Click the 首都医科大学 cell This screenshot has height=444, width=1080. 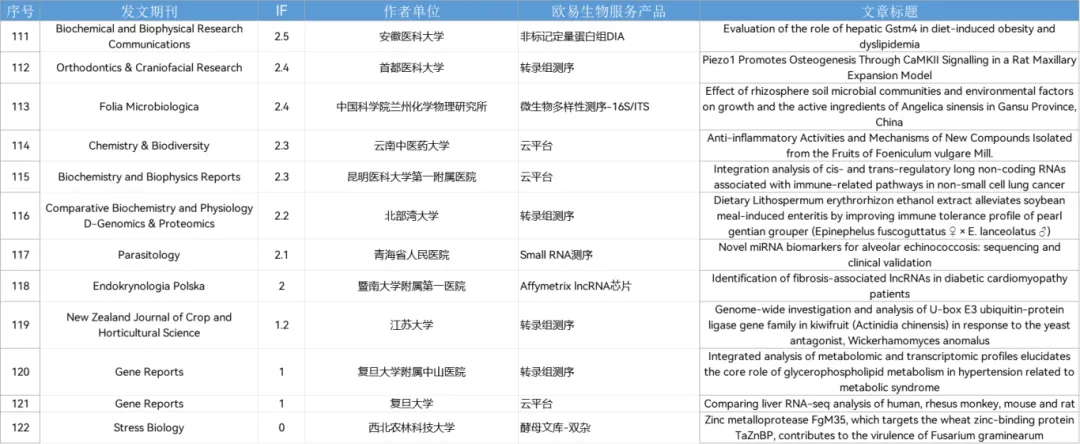click(x=411, y=67)
